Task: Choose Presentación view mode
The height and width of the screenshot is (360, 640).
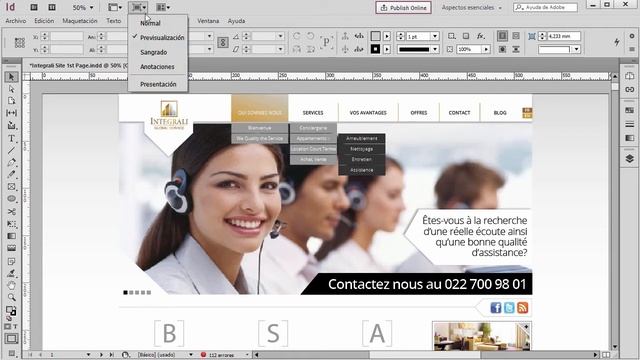Action: [x=158, y=84]
